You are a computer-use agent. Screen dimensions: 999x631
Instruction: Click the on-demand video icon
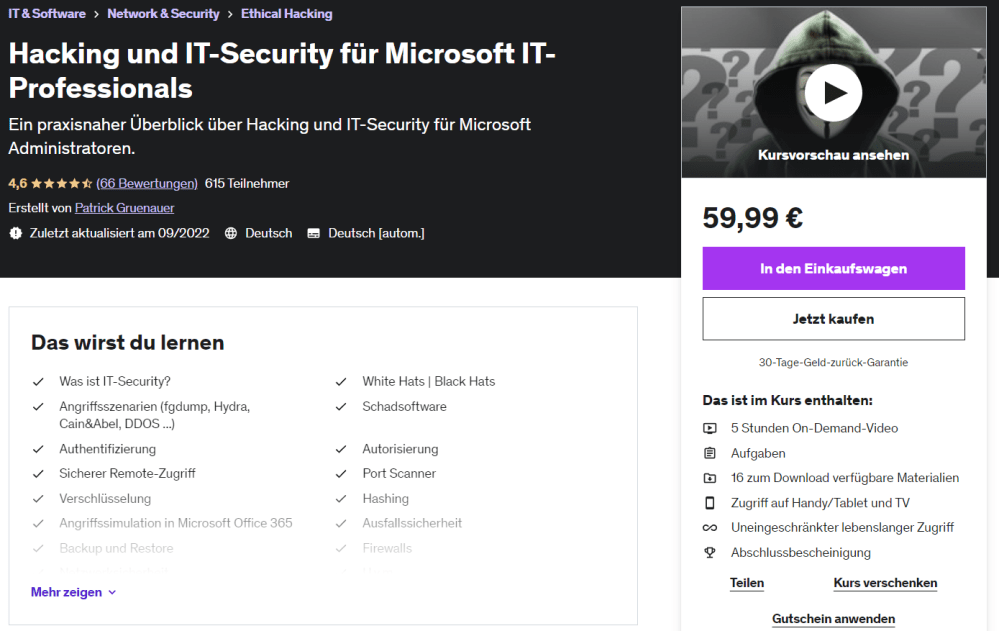click(710, 428)
